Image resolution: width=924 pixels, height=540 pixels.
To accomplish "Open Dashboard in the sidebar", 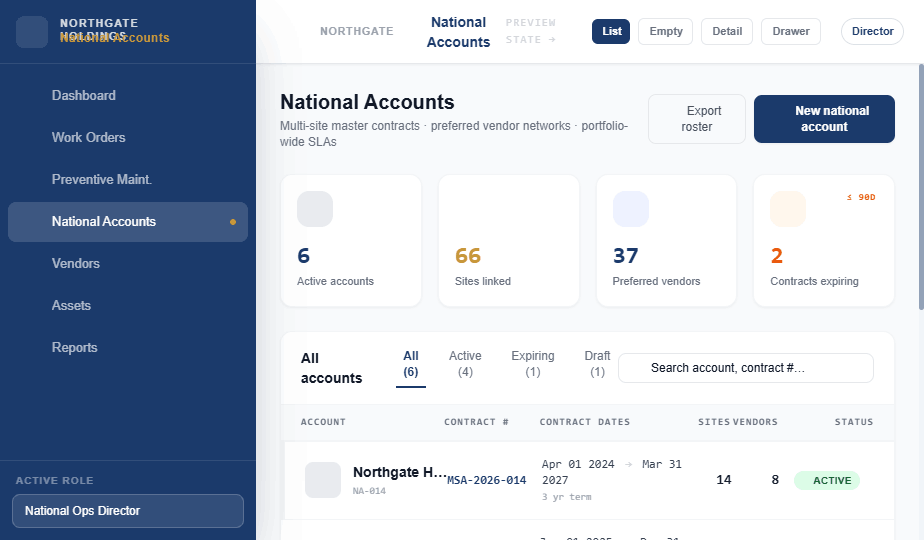I will point(128,96).
